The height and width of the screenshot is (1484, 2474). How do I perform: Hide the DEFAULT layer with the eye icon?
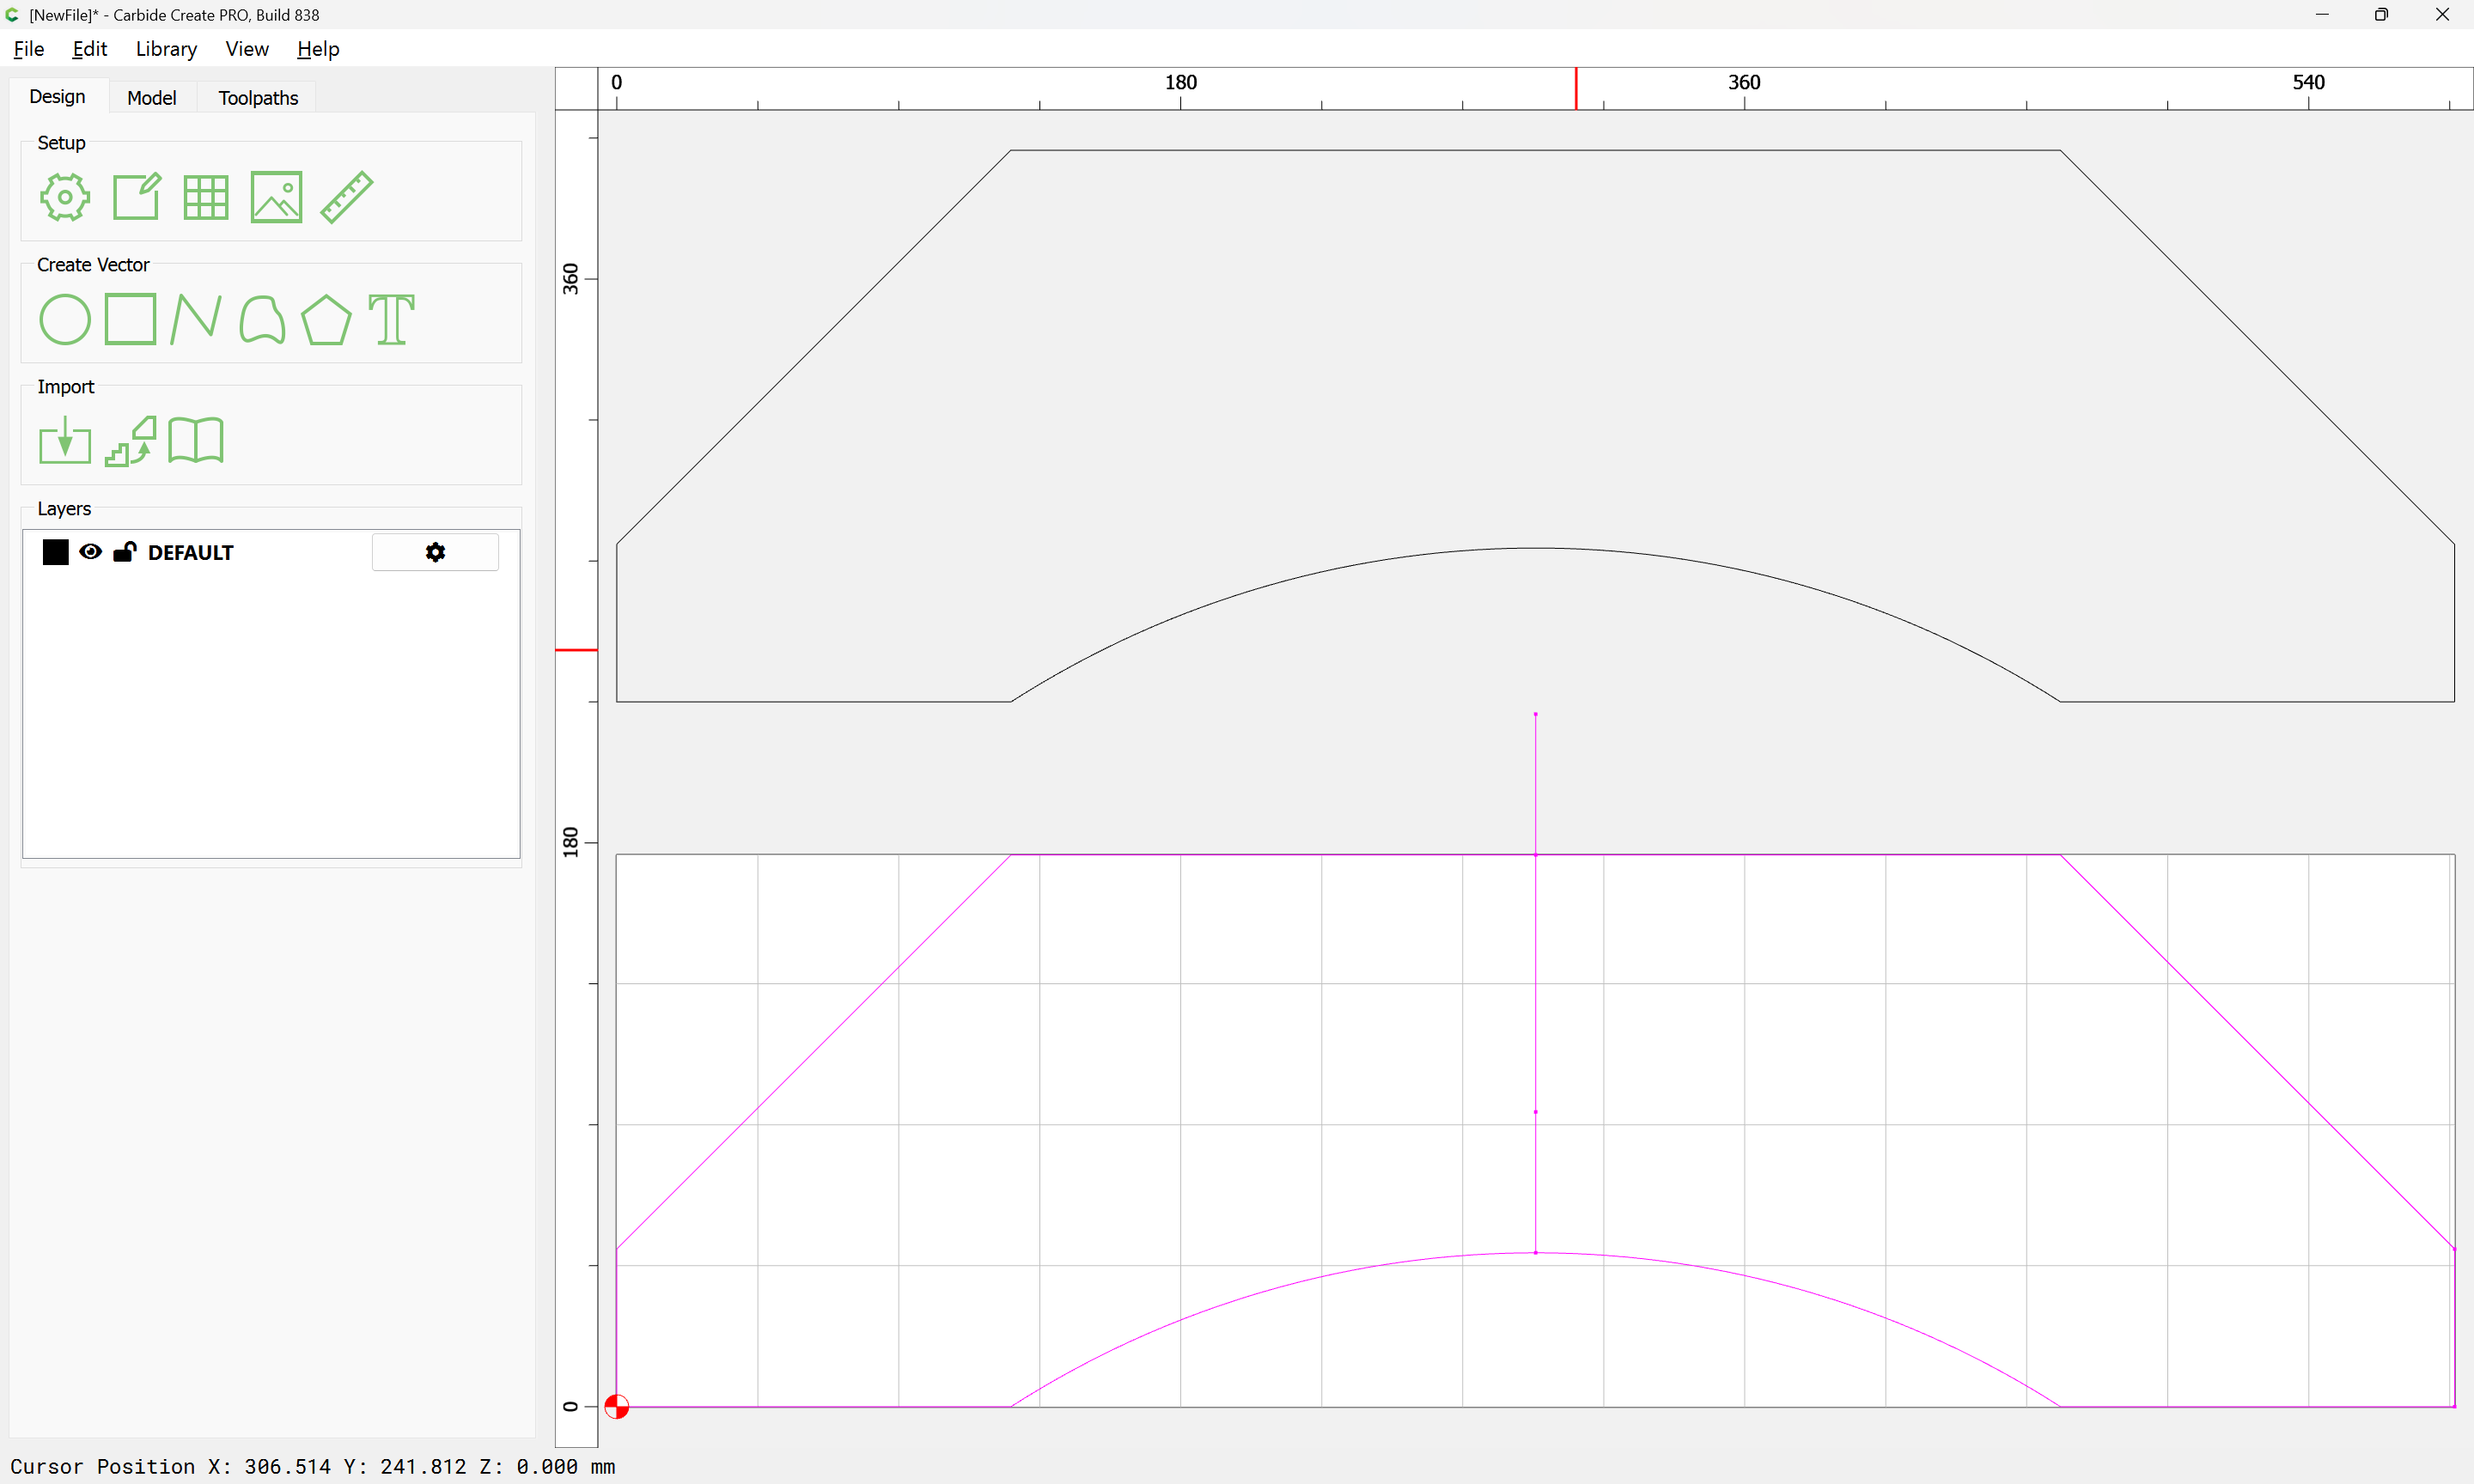(x=90, y=552)
